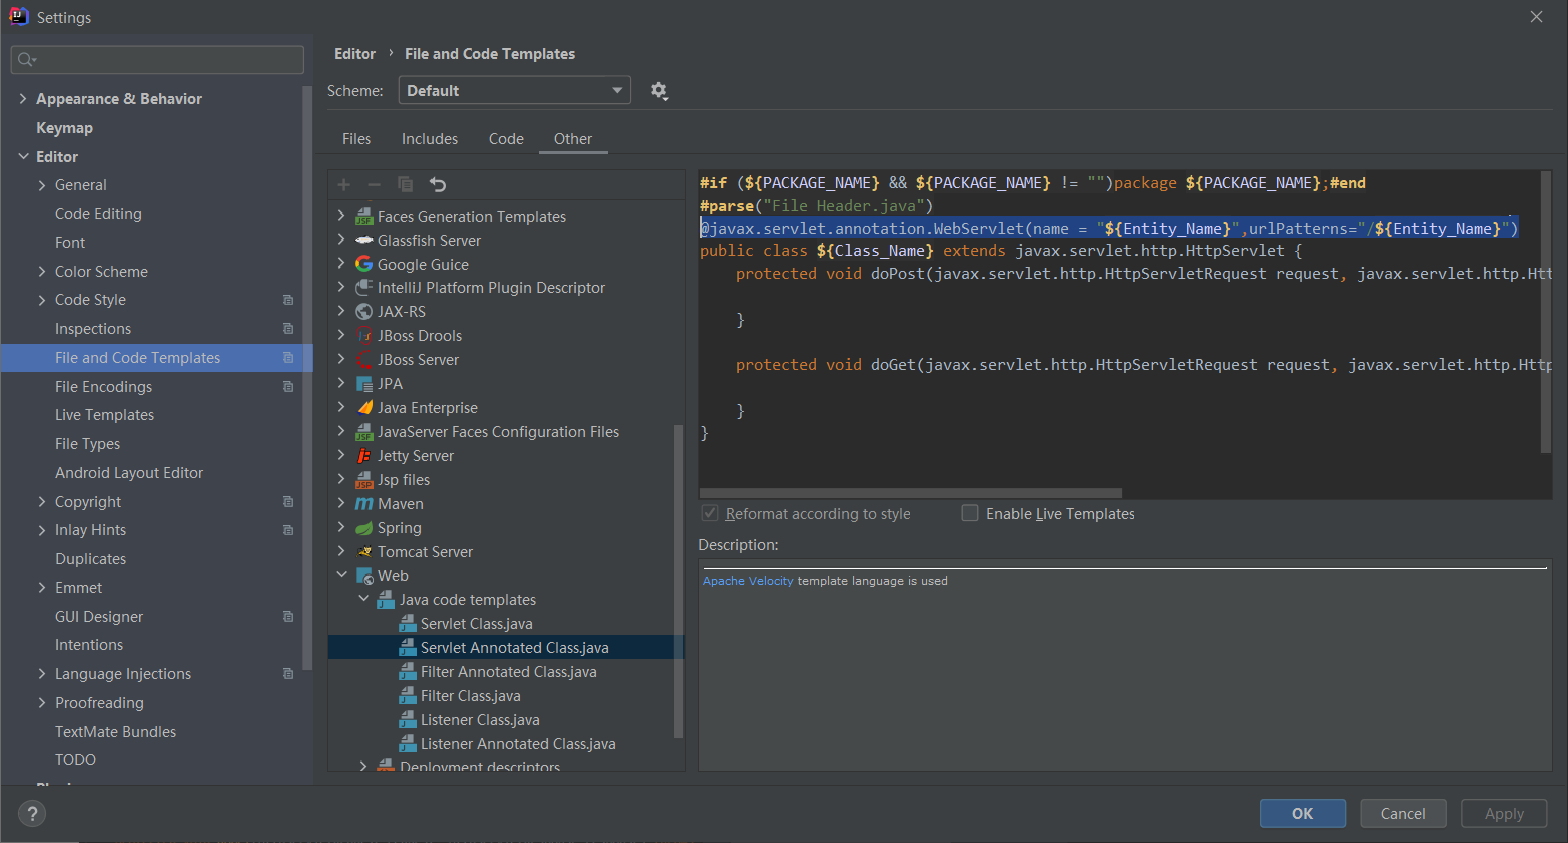This screenshot has width=1568, height=843.
Task: Open the Apache Velocity link
Action: (748, 581)
